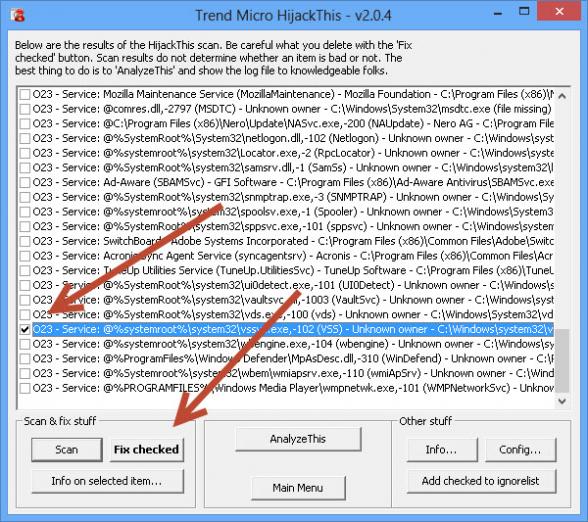Uncheck the highlighted VSS service checkbox
This screenshot has width=588, height=522.
pyautogui.click(x=25, y=329)
